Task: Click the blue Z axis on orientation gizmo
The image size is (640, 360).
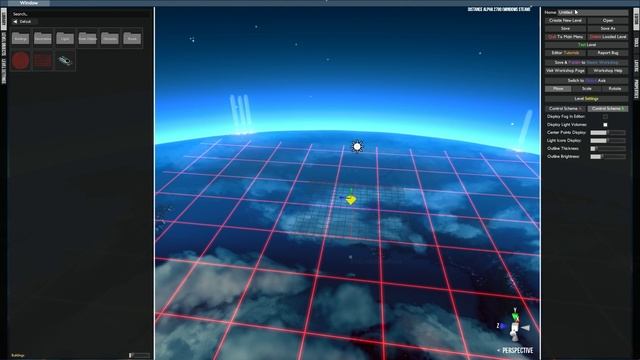Action: click(x=502, y=326)
